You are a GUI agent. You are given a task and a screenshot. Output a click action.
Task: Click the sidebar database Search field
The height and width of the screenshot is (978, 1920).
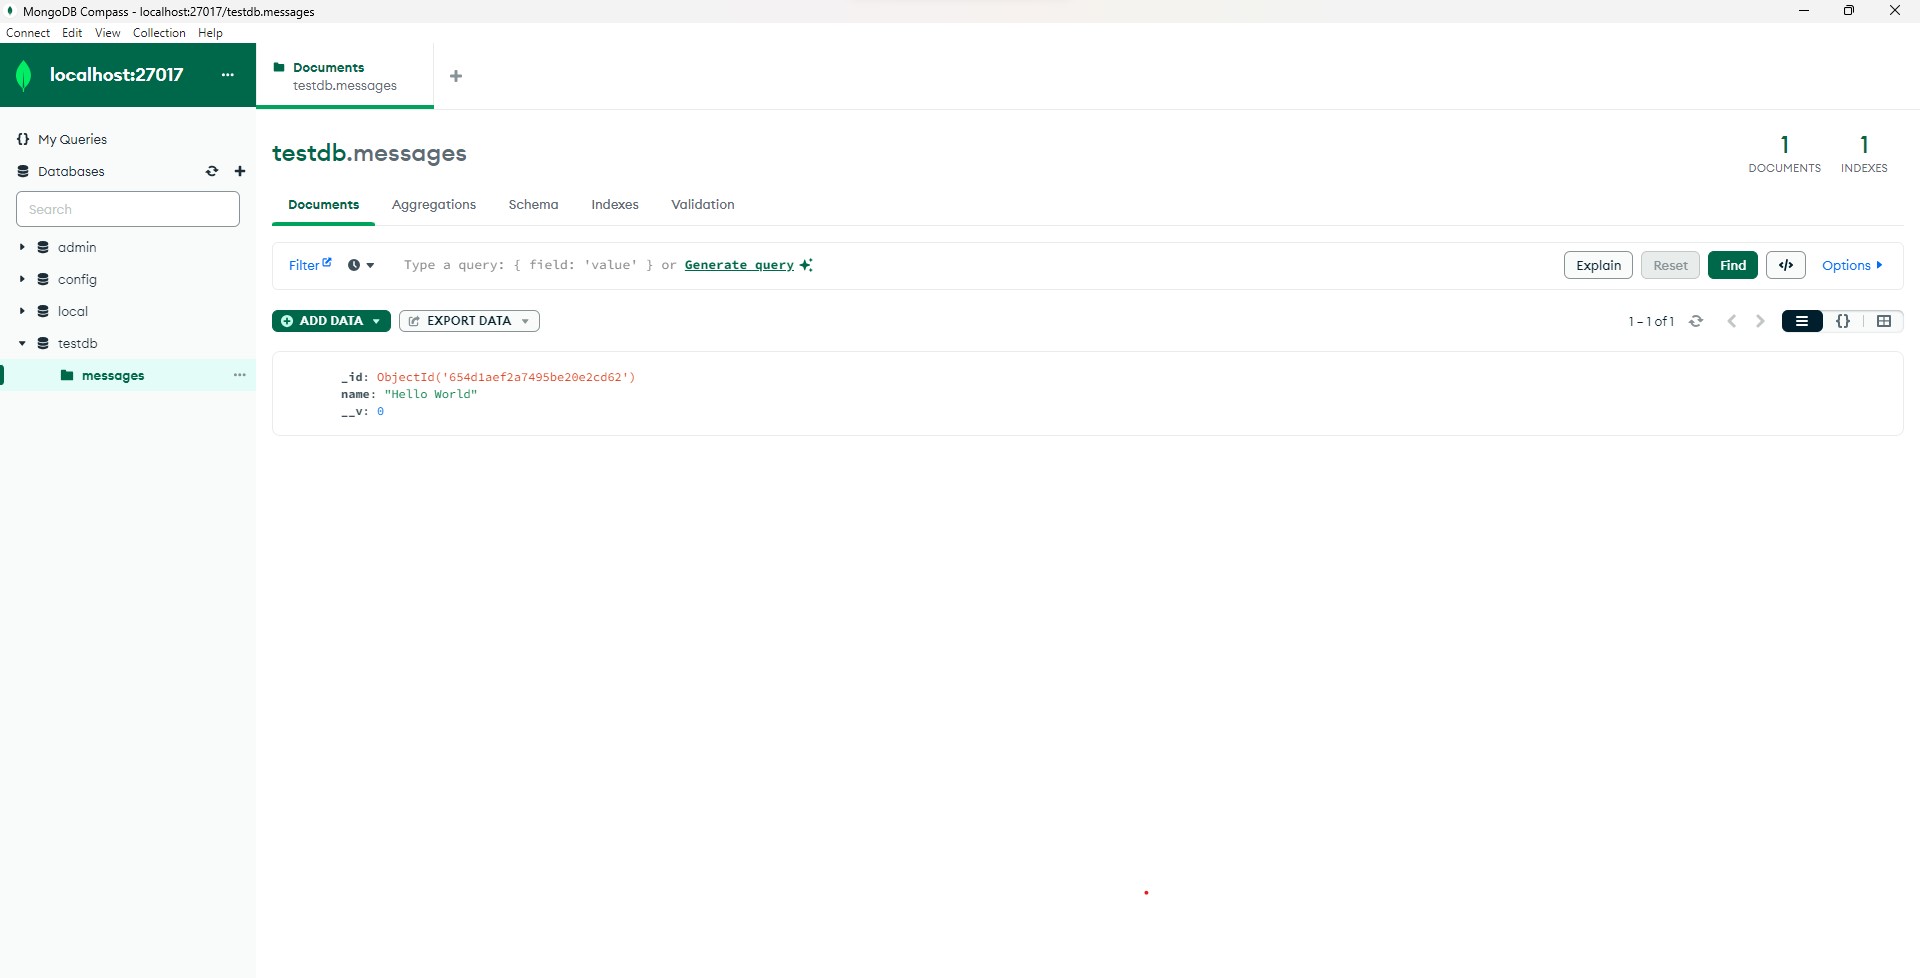pos(128,209)
